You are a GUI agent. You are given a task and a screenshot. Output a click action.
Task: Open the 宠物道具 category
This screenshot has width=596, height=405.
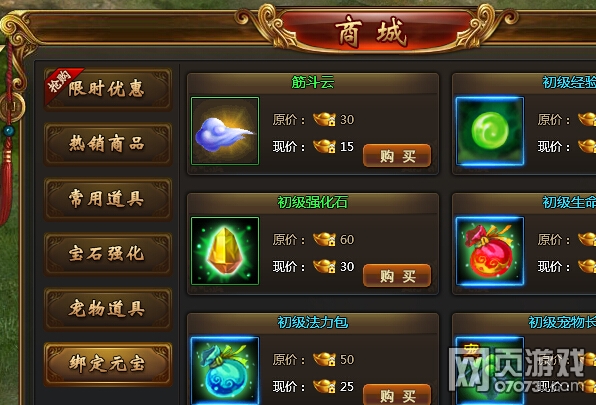(x=108, y=308)
